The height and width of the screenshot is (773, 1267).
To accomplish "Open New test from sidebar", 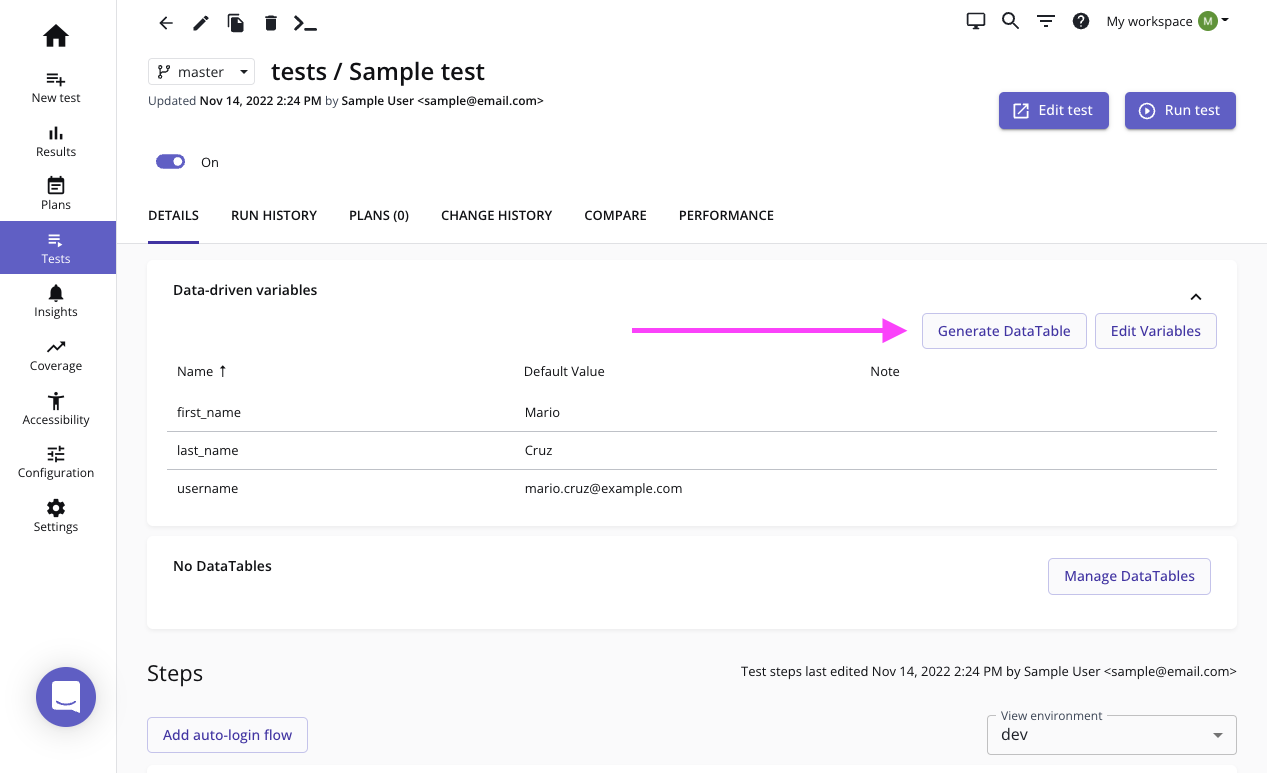I will click(x=56, y=87).
